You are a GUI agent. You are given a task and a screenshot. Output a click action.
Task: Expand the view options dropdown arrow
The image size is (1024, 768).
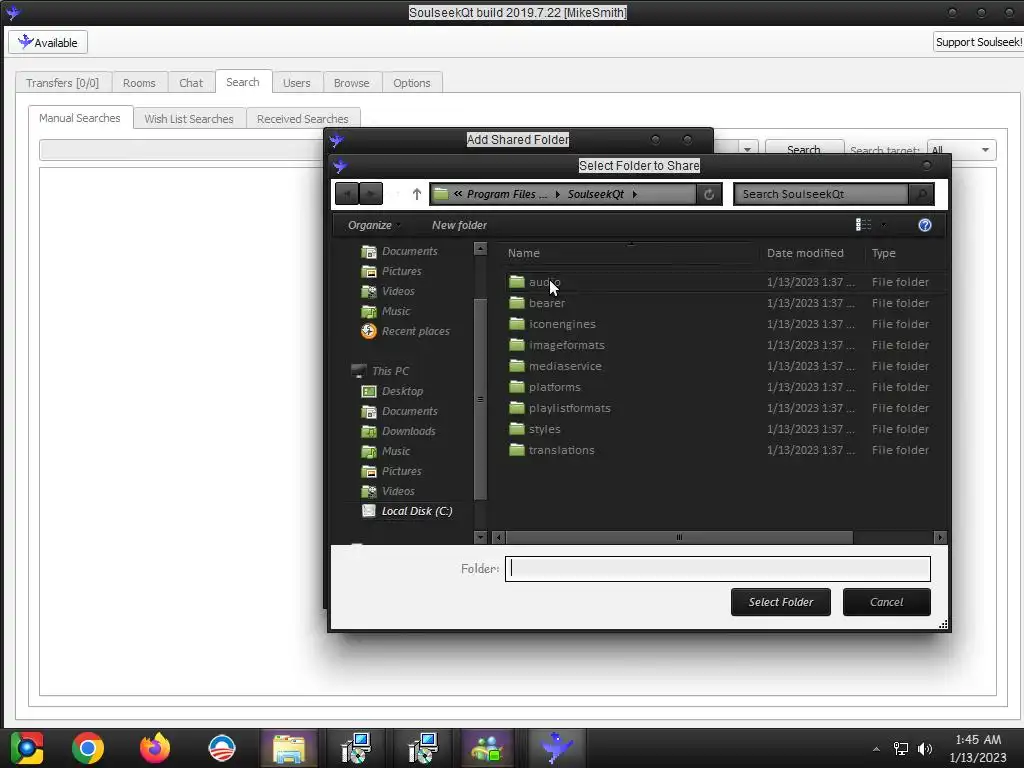pos(884,225)
